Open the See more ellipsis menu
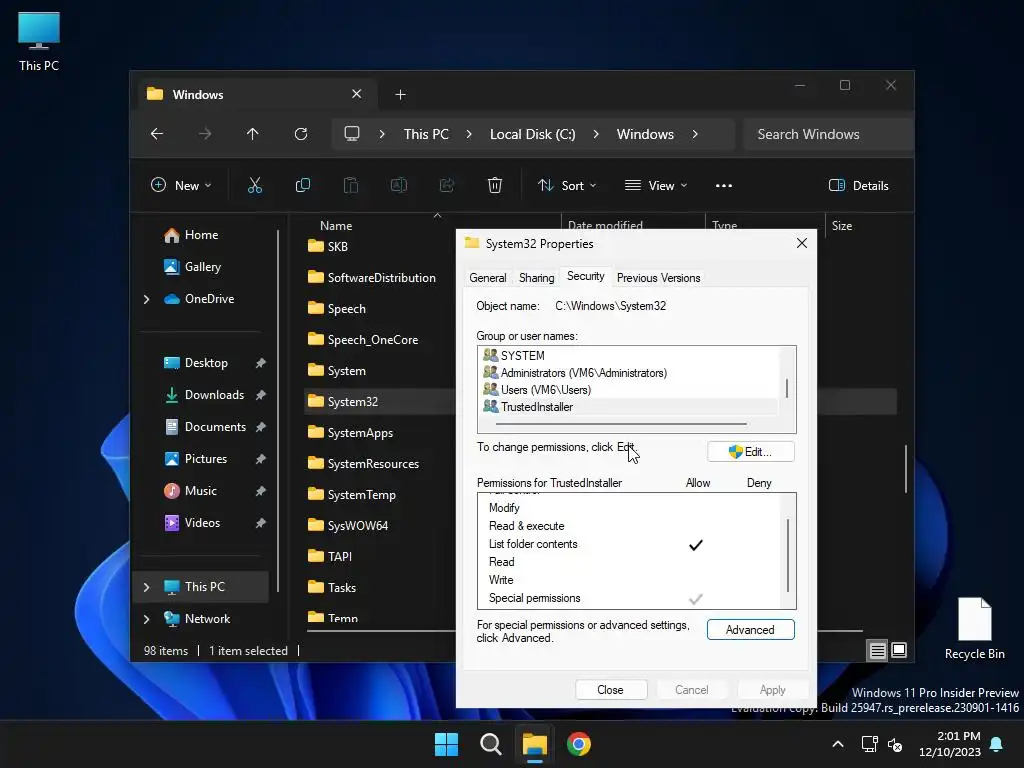1024x768 pixels. coord(724,185)
